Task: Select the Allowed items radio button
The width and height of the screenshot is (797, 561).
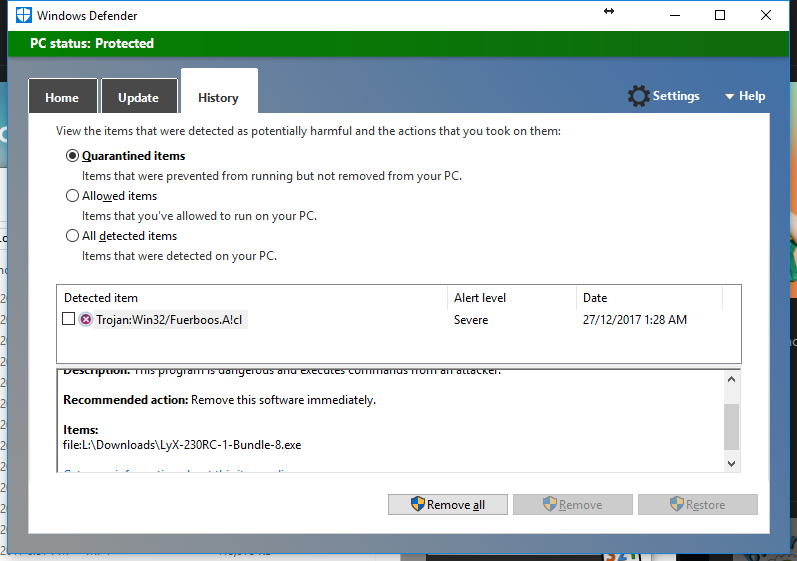Action: click(x=72, y=196)
